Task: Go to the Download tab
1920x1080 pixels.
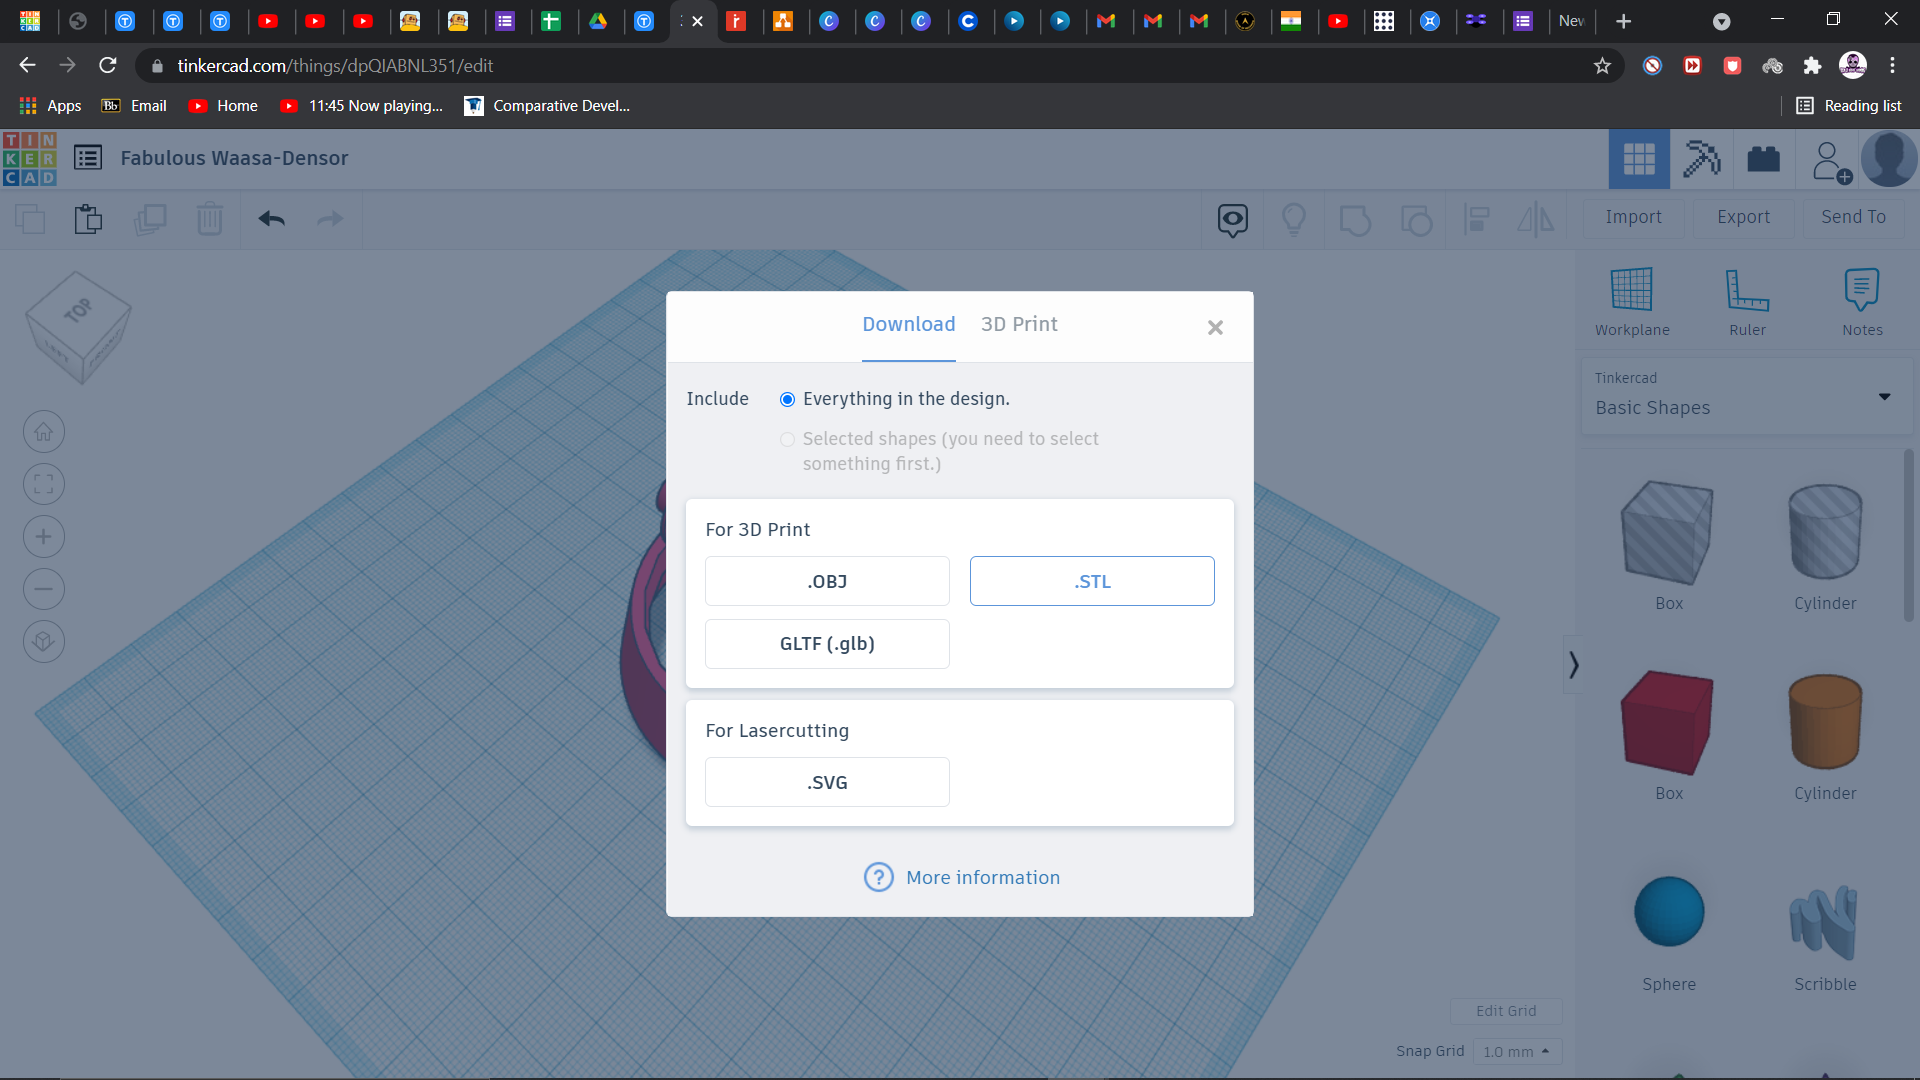Action: pyautogui.click(x=908, y=324)
